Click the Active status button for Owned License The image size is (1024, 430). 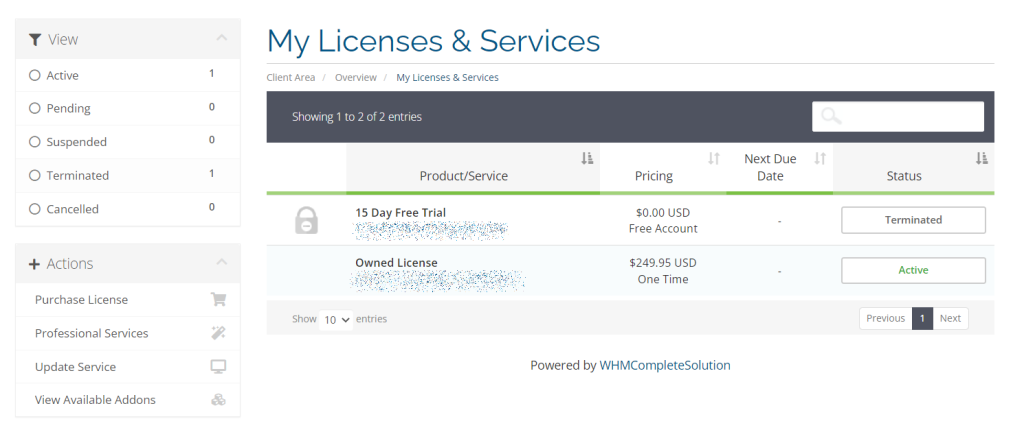point(913,270)
